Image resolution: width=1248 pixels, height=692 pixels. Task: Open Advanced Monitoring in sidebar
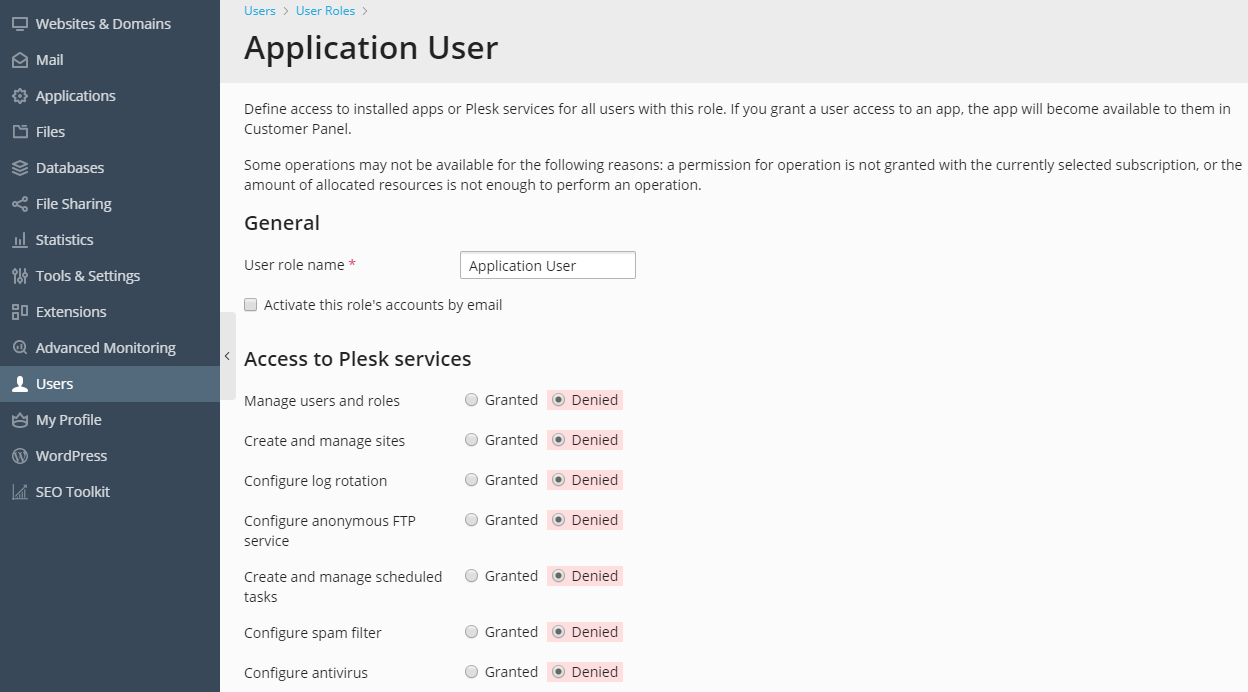105,348
